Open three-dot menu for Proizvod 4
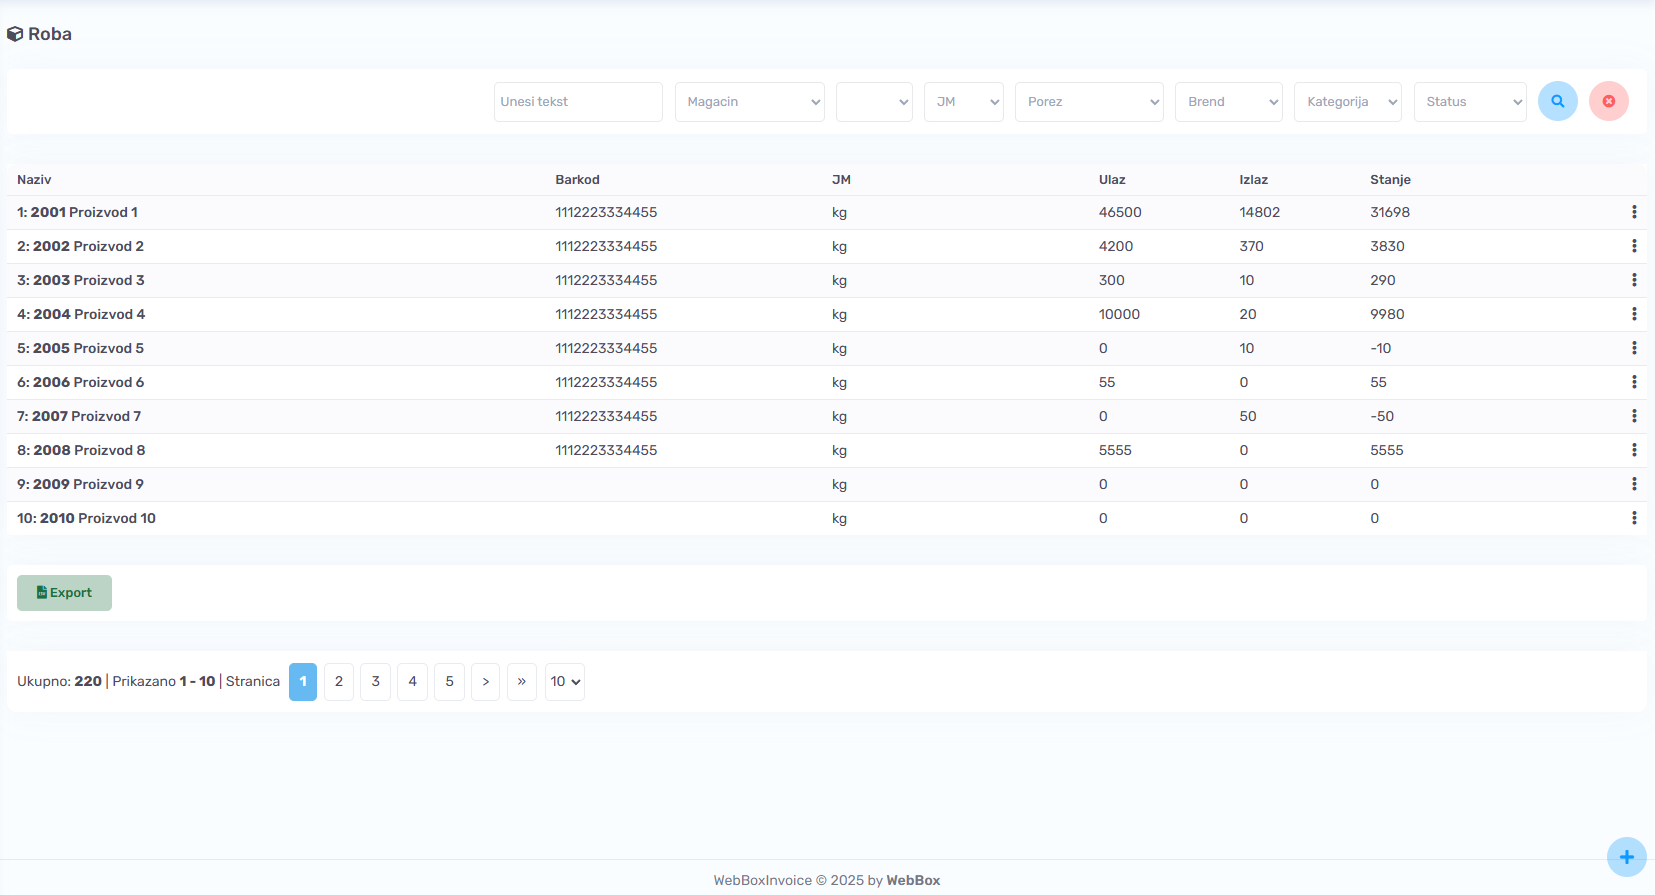Screen dimensions: 1655x895 click(x=1634, y=314)
